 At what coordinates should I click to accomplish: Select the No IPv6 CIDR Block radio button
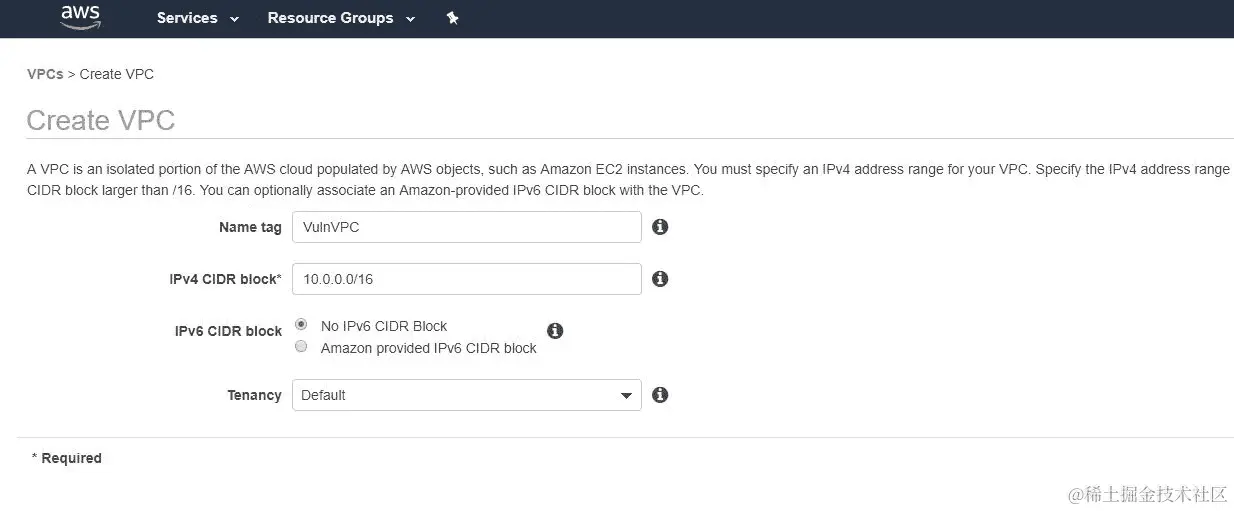301,325
